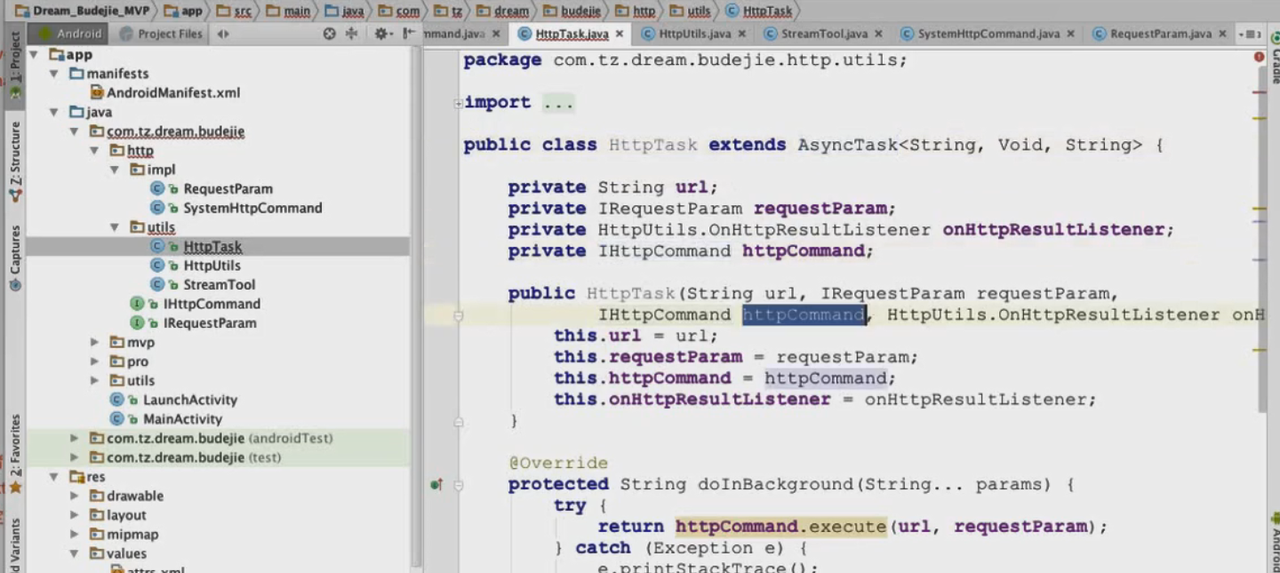
Task: Close the HttpTask.java tab
Action: [620, 34]
